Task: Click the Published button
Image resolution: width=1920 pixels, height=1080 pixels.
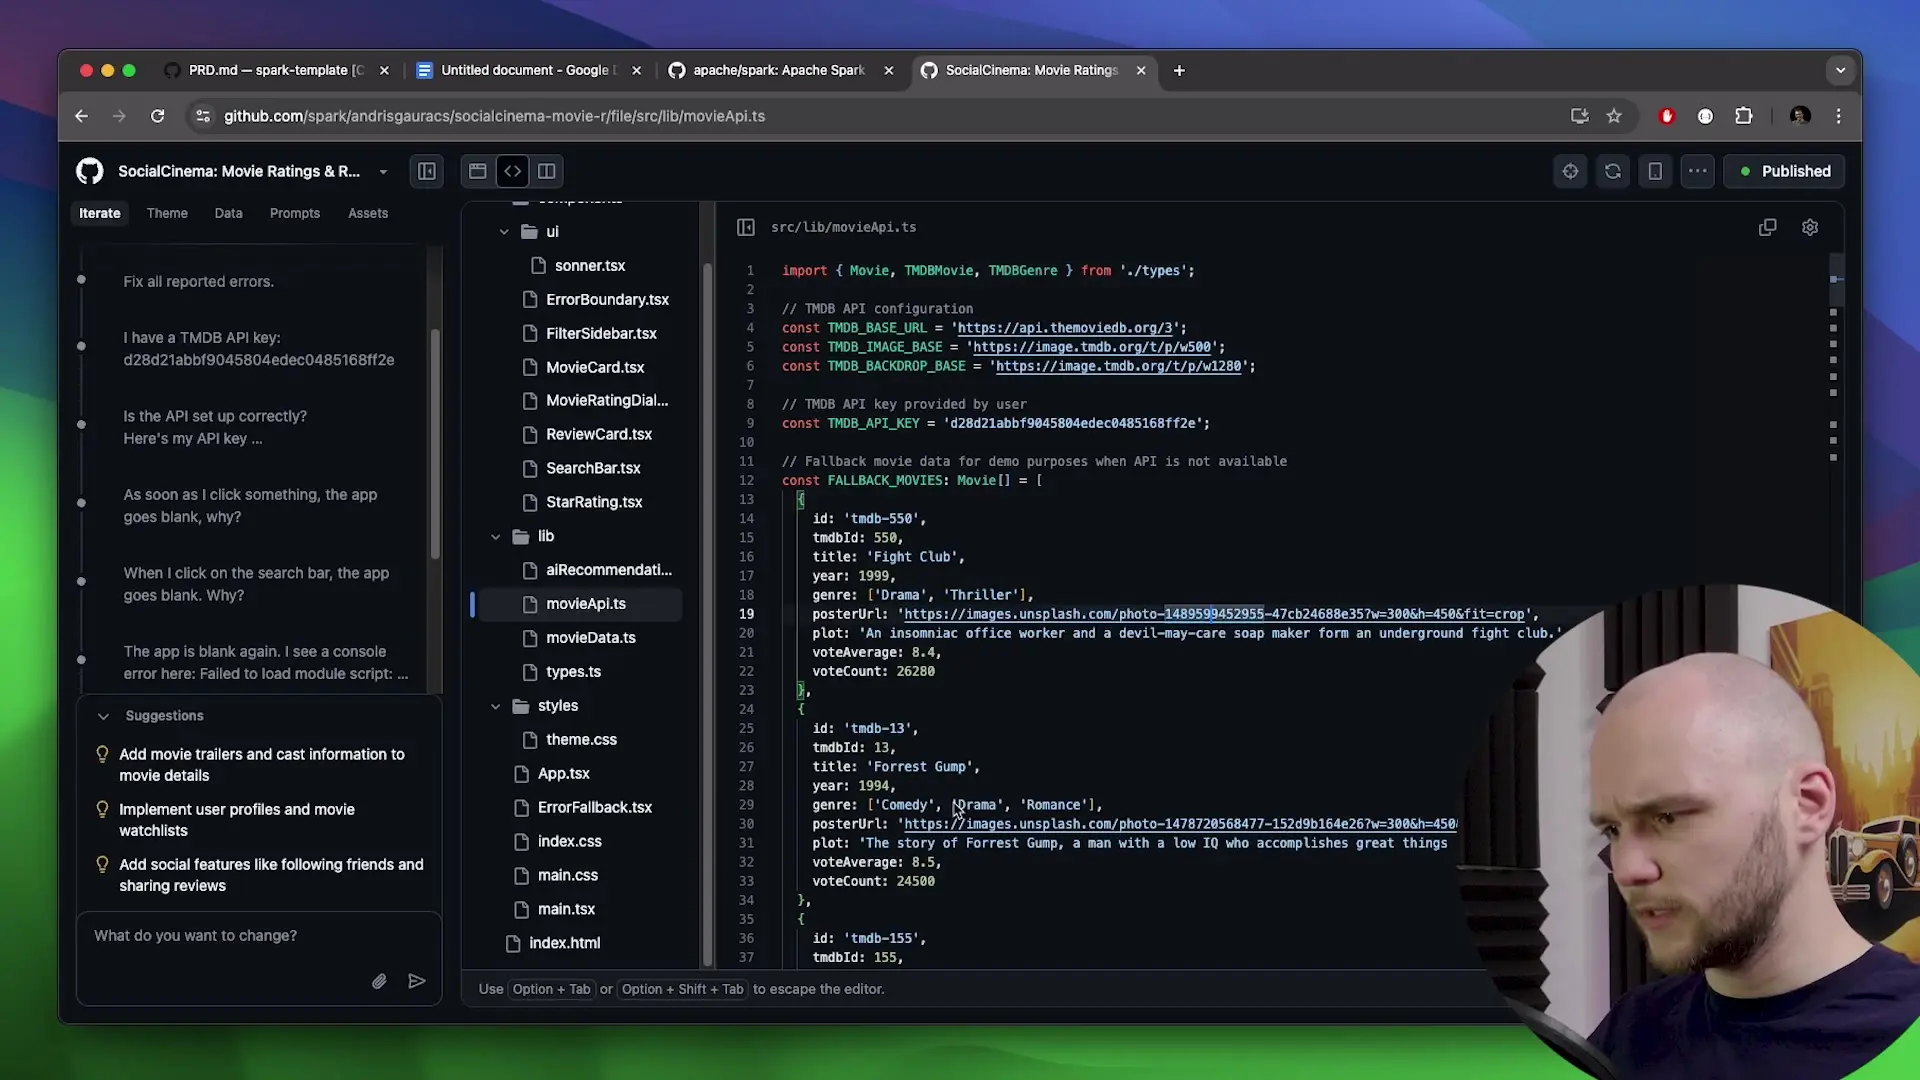Action: tap(1784, 171)
